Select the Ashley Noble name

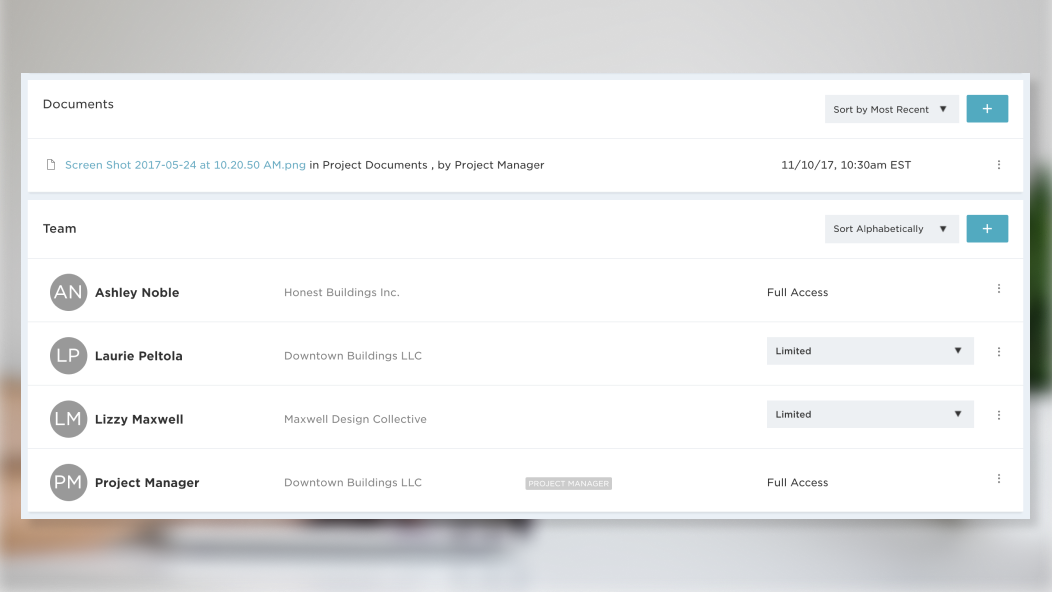click(x=137, y=293)
